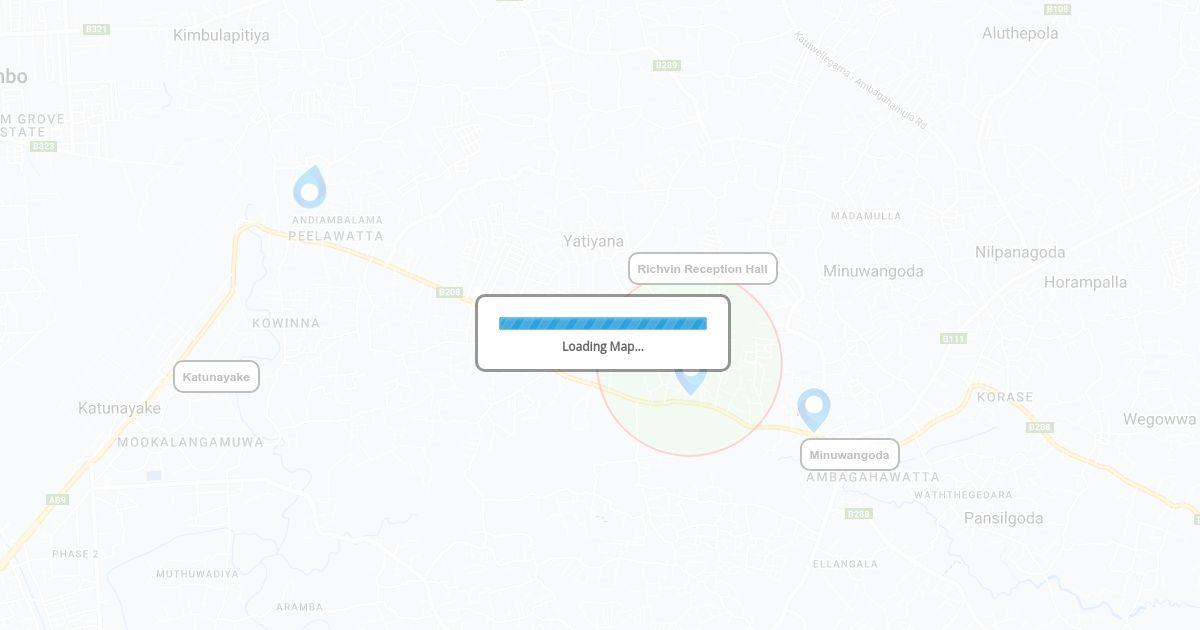Viewport: 1200px width, 630px height.
Task: Click the Wegowwa place name
Action: pos(1159,419)
